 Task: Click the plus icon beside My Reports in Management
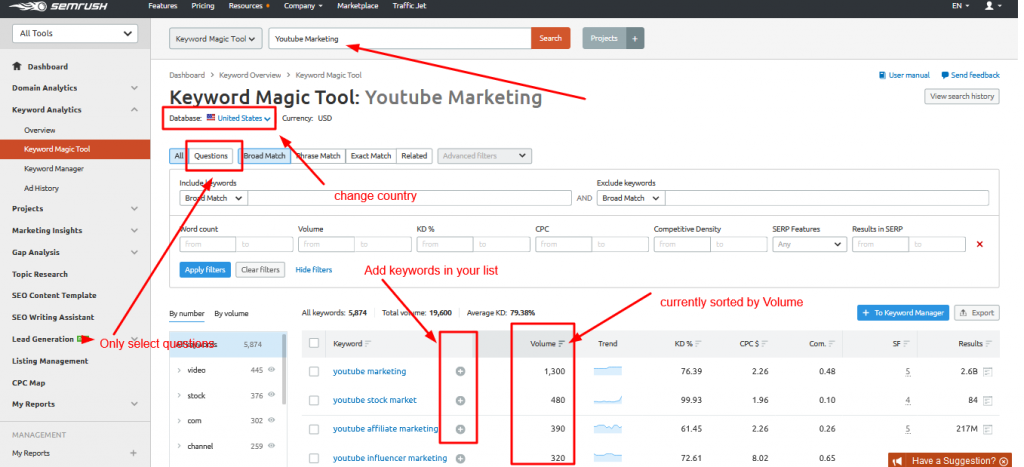click(x=133, y=453)
